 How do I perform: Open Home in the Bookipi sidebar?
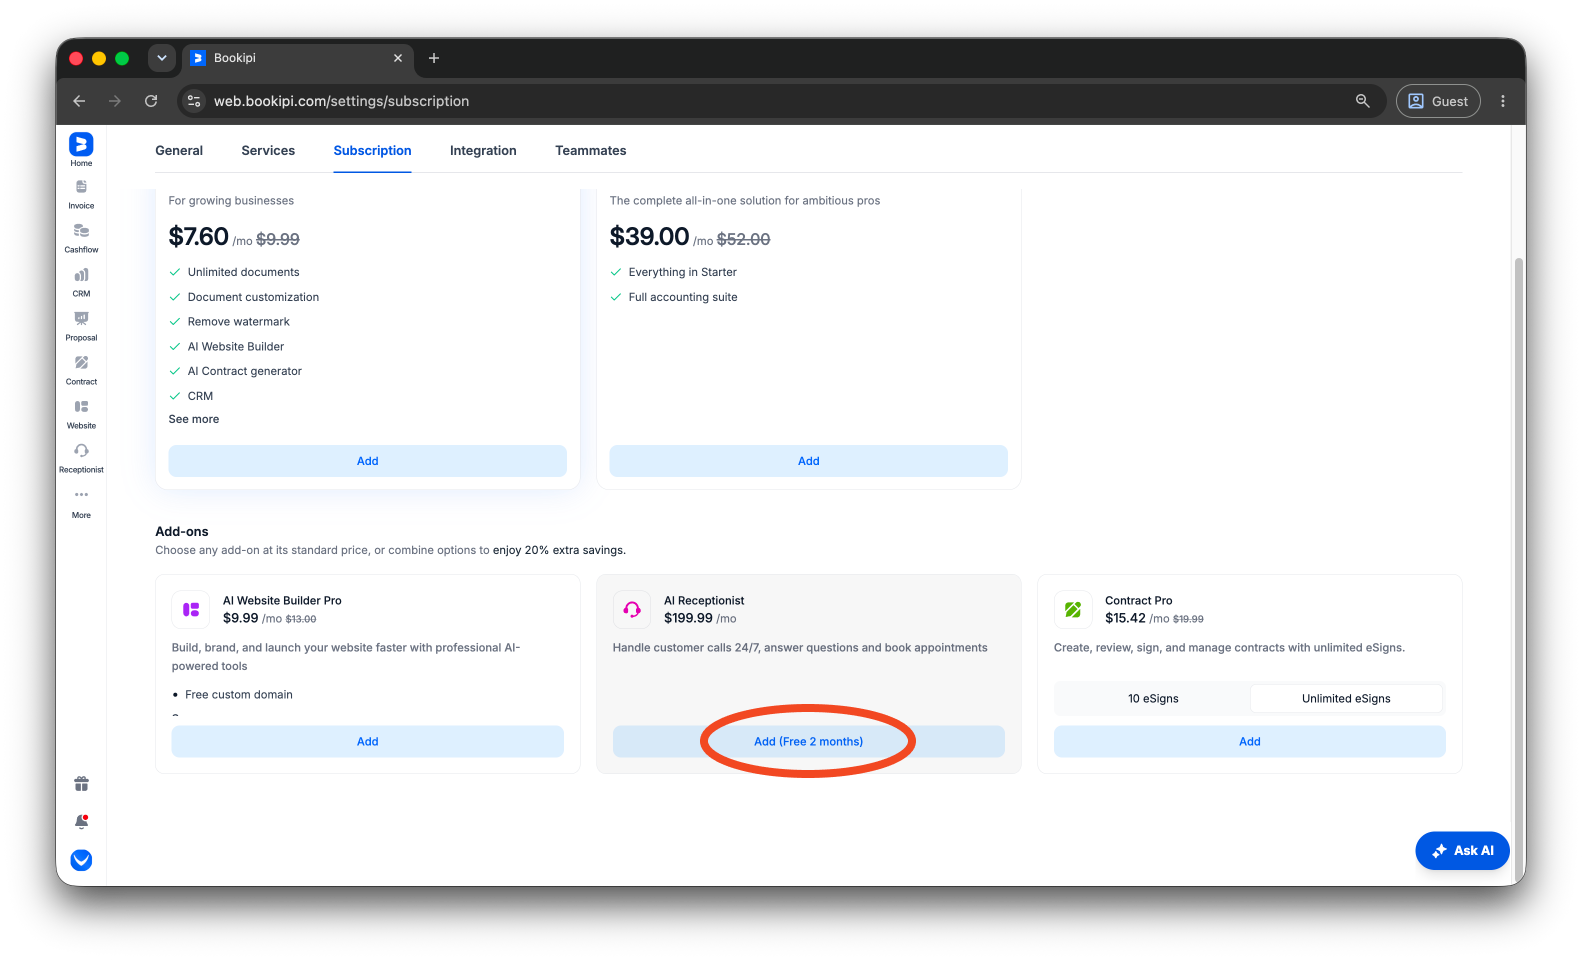click(81, 150)
